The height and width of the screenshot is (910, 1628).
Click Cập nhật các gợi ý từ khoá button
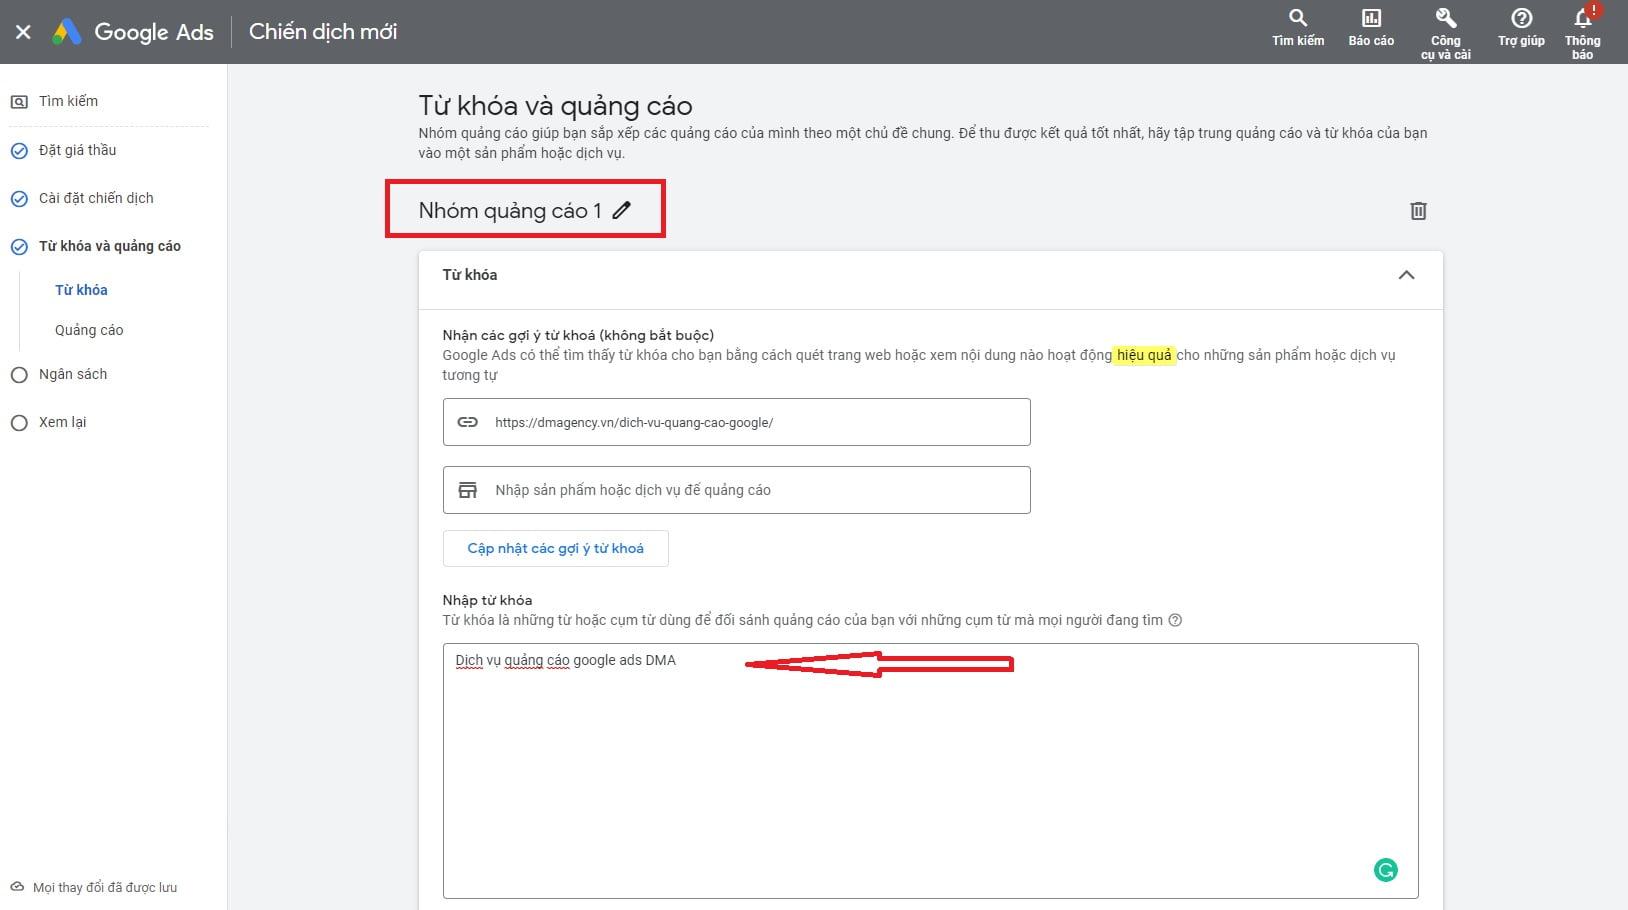tap(555, 548)
